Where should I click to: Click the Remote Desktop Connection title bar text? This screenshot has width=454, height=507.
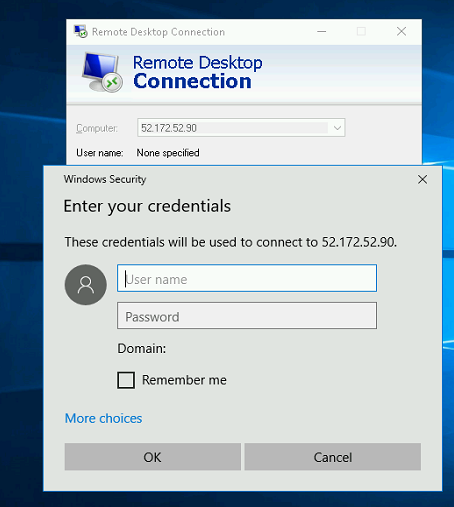click(159, 32)
